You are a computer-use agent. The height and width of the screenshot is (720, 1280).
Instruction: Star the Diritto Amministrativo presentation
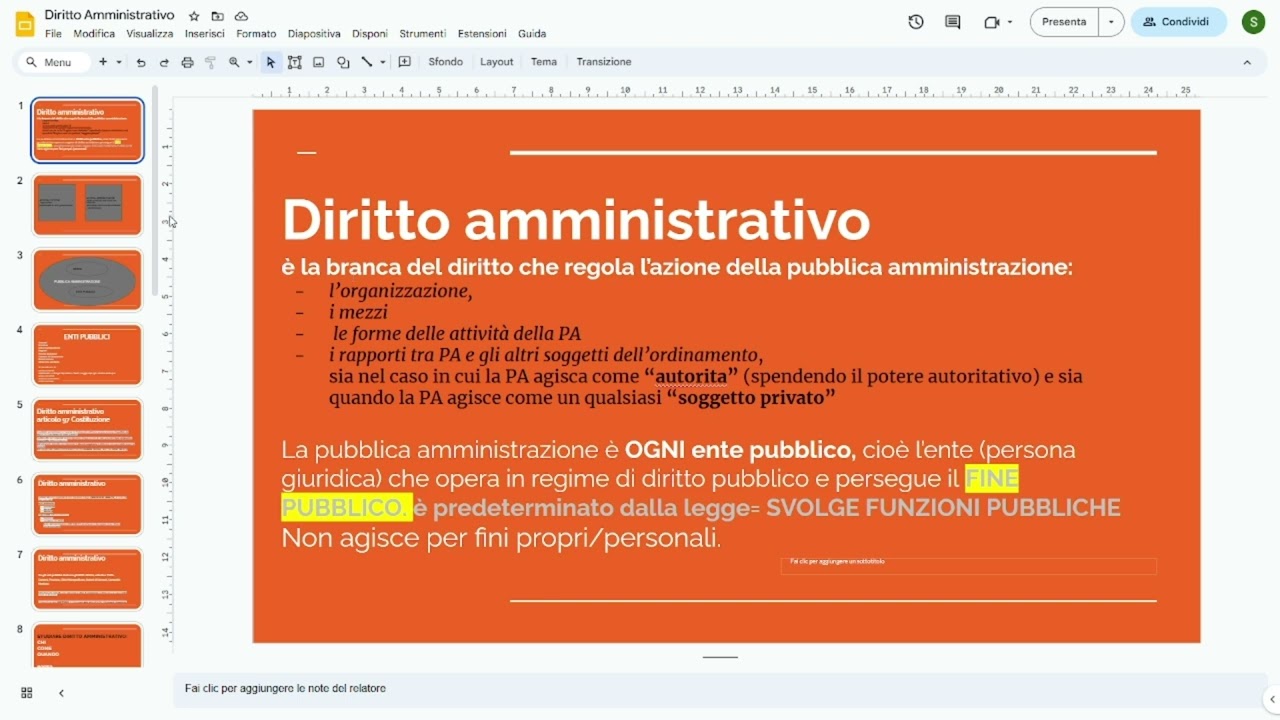coord(194,16)
